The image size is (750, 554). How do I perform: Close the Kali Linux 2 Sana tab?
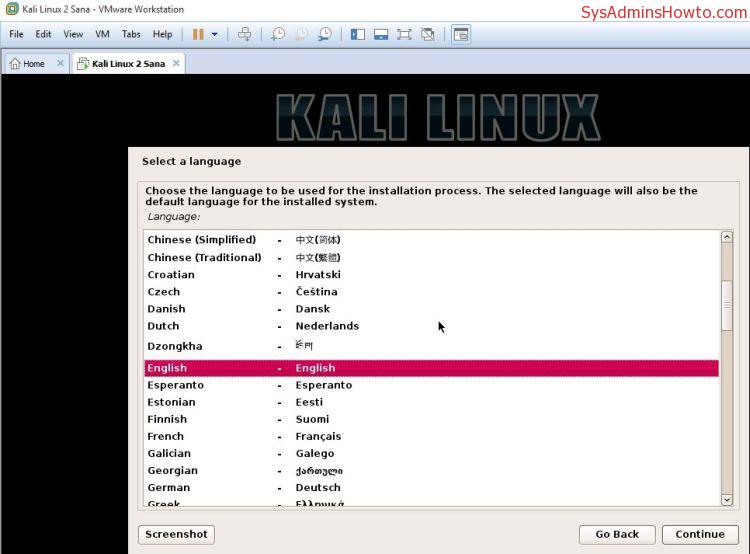(x=176, y=63)
